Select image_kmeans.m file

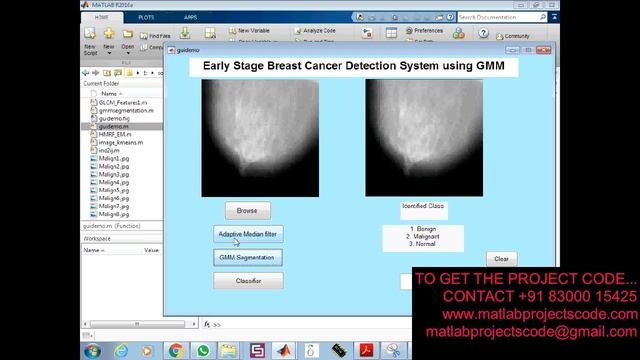pyautogui.click(x=121, y=142)
